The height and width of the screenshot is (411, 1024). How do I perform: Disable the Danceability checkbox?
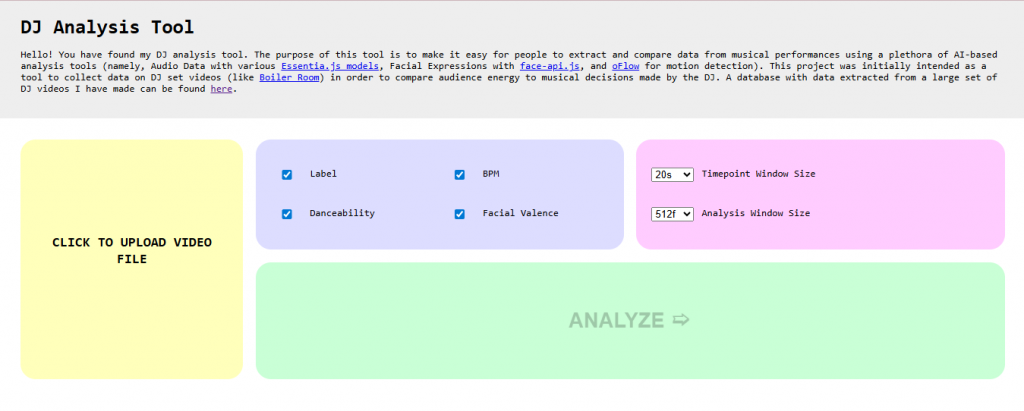pyautogui.click(x=287, y=213)
